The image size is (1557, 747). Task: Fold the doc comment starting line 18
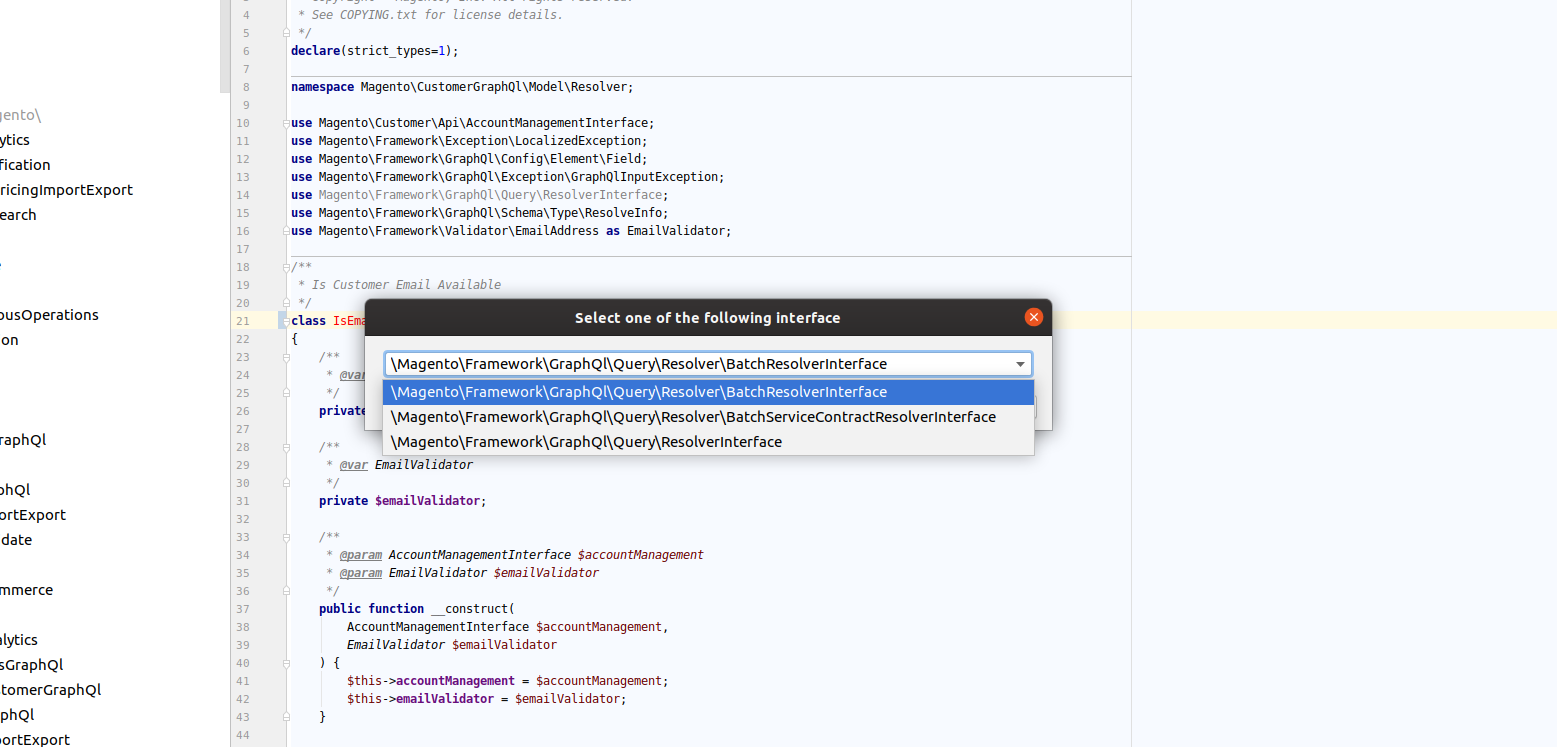(x=286, y=267)
